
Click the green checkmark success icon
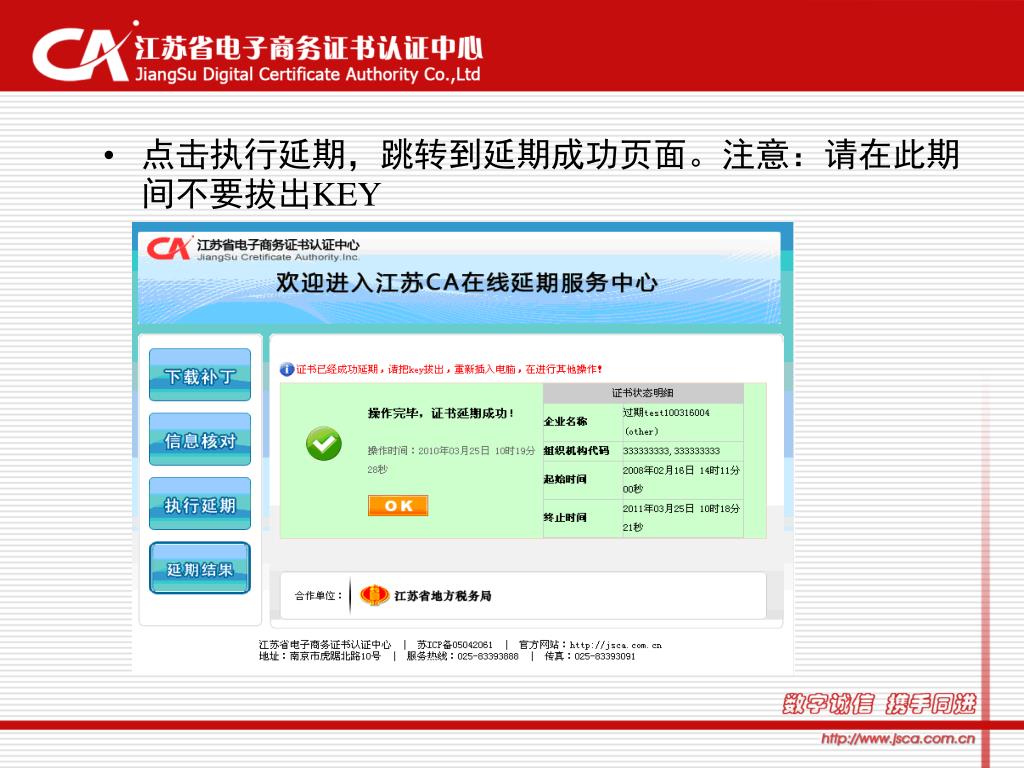323,444
